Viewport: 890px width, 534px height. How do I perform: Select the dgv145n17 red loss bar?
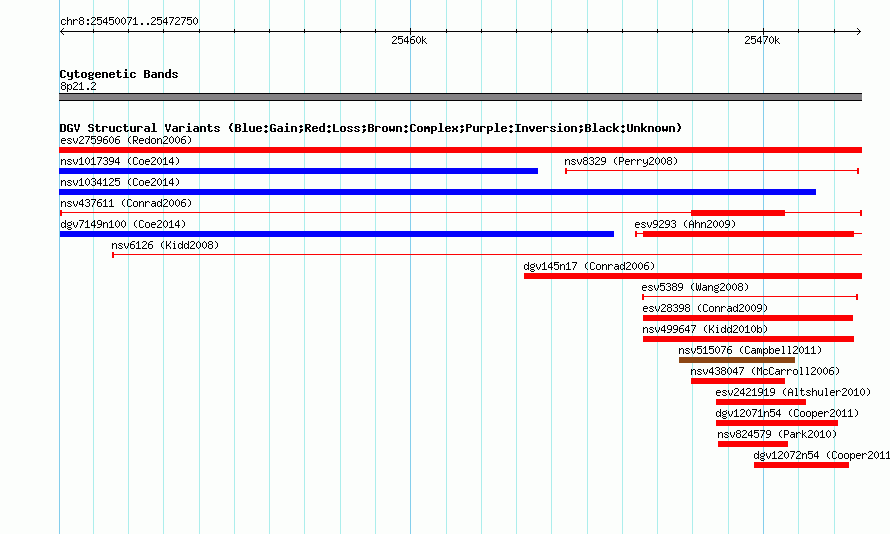tap(692, 276)
